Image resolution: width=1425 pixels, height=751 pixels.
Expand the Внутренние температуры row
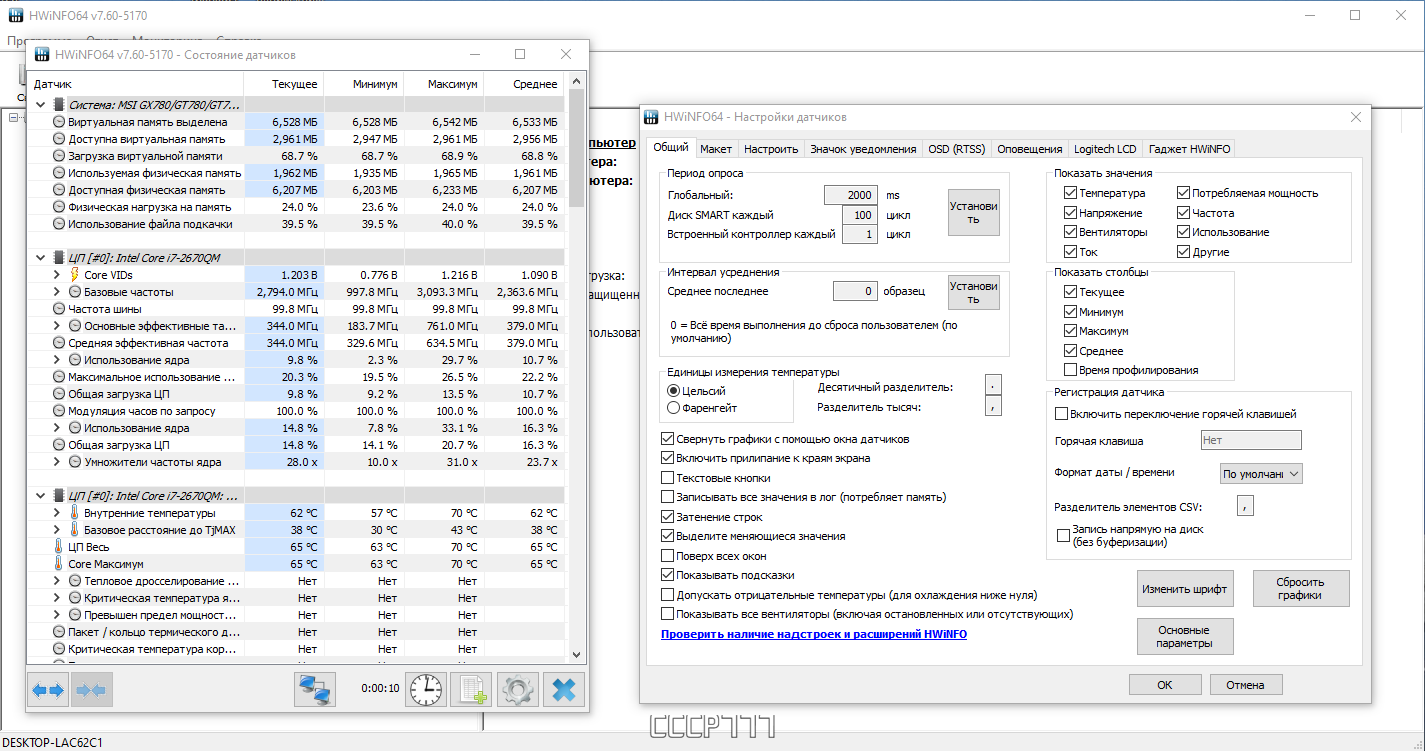pos(57,513)
